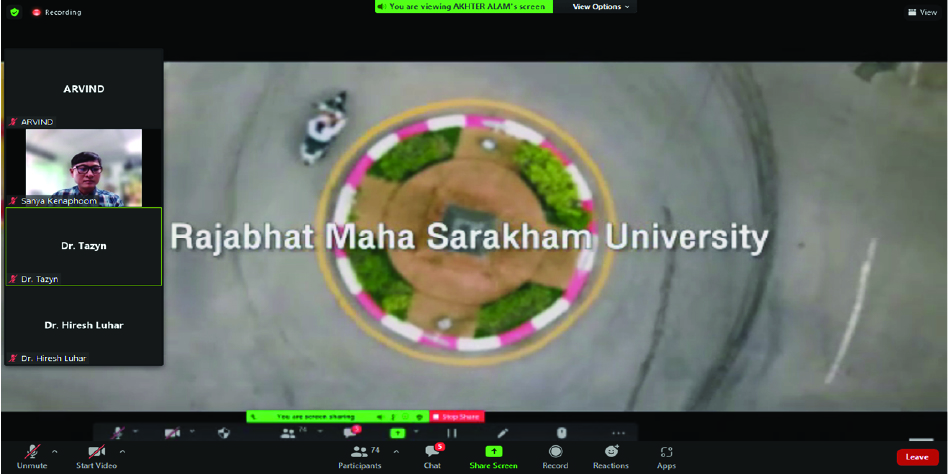Select Sanya Kenaphoom's video thumbnail
The height and width of the screenshot is (475, 948).
point(84,167)
